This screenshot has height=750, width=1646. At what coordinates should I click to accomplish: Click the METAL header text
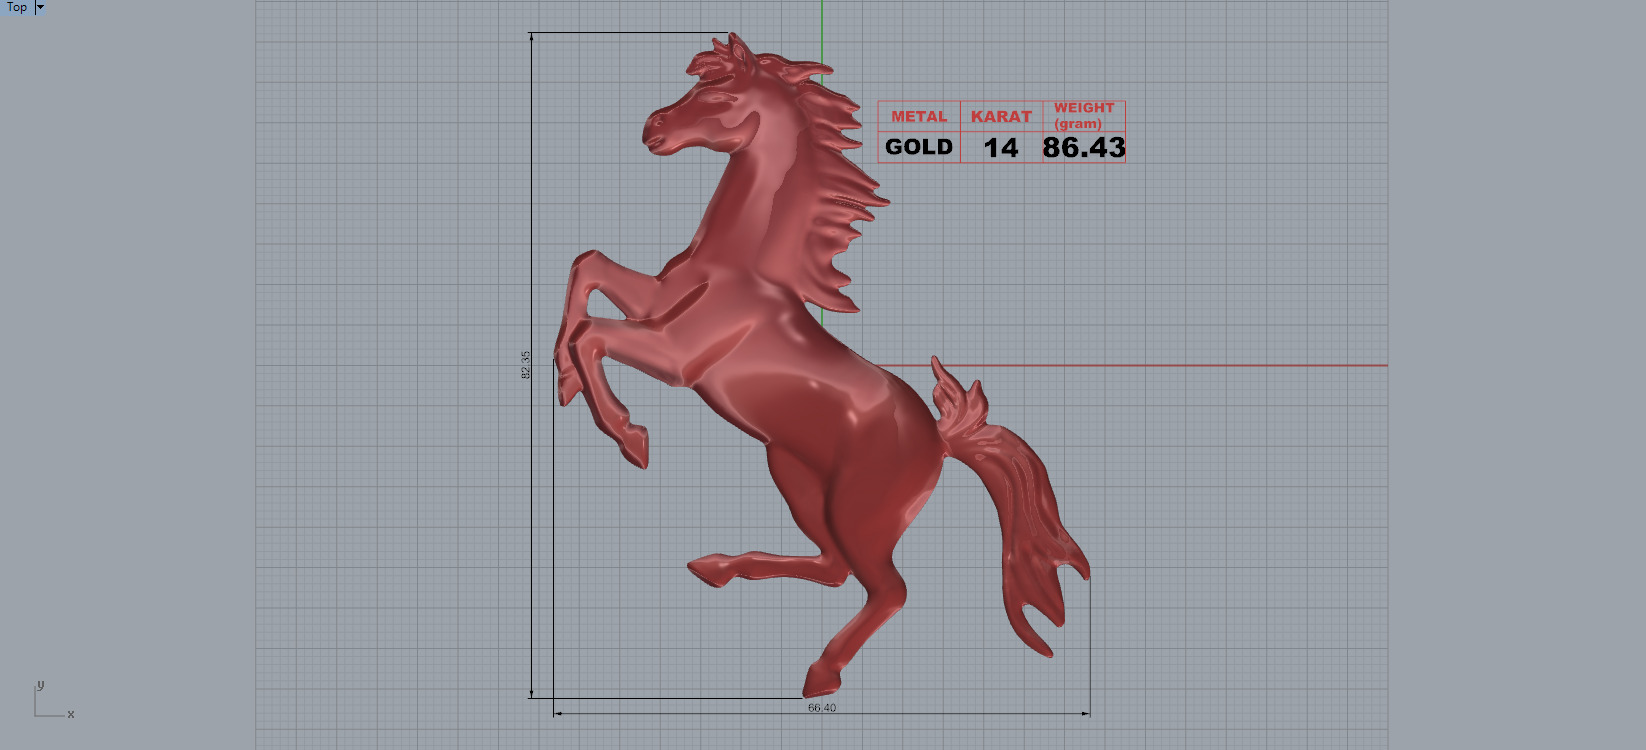[x=919, y=117]
